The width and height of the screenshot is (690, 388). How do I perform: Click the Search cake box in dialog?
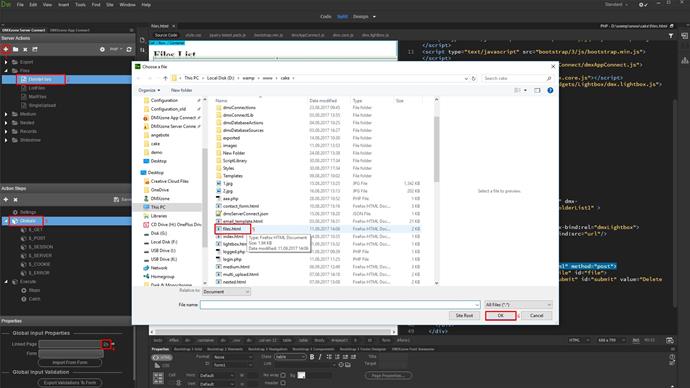(x=517, y=78)
